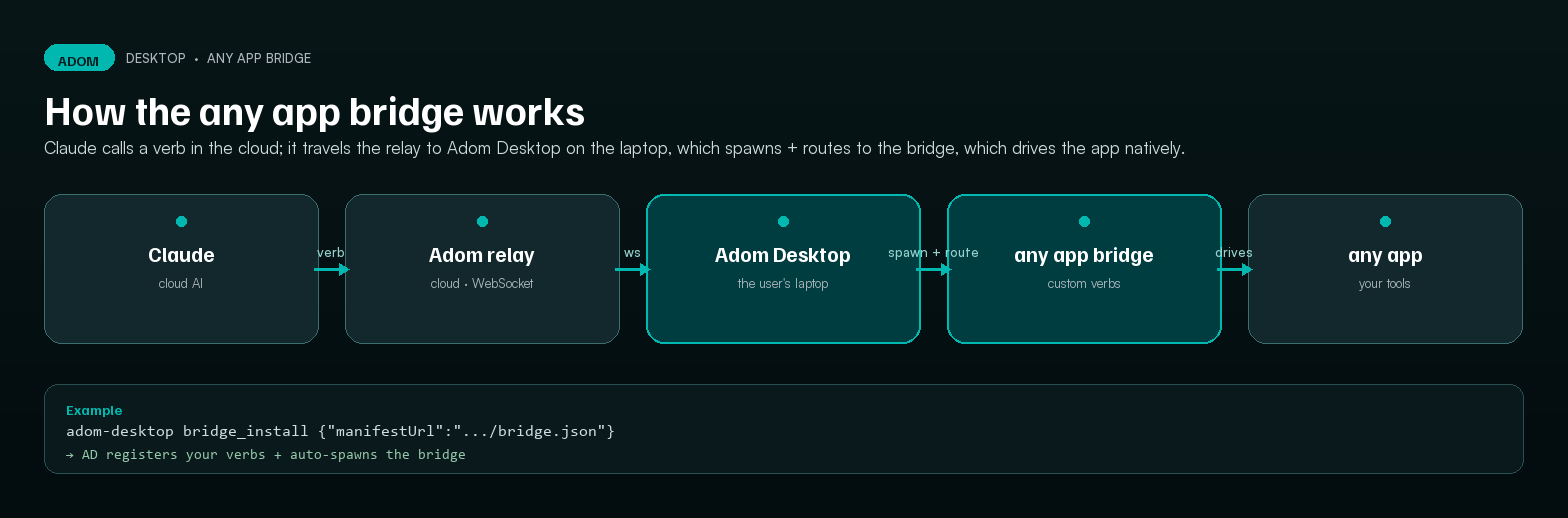Select the heading 'How the any app bridge works'
Image resolution: width=1568 pixels, height=518 pixels.
(x=315, y=112)
